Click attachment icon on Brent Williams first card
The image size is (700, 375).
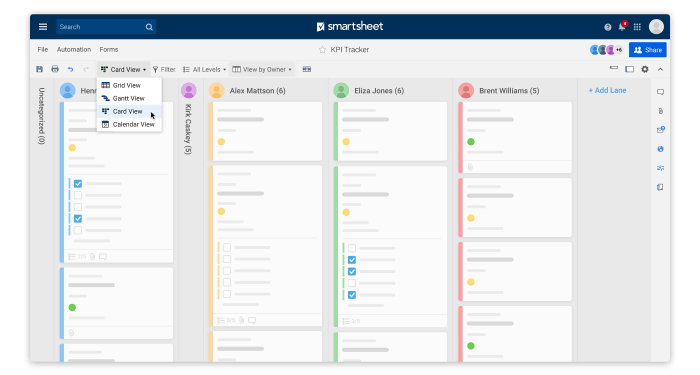click(470, 167)
